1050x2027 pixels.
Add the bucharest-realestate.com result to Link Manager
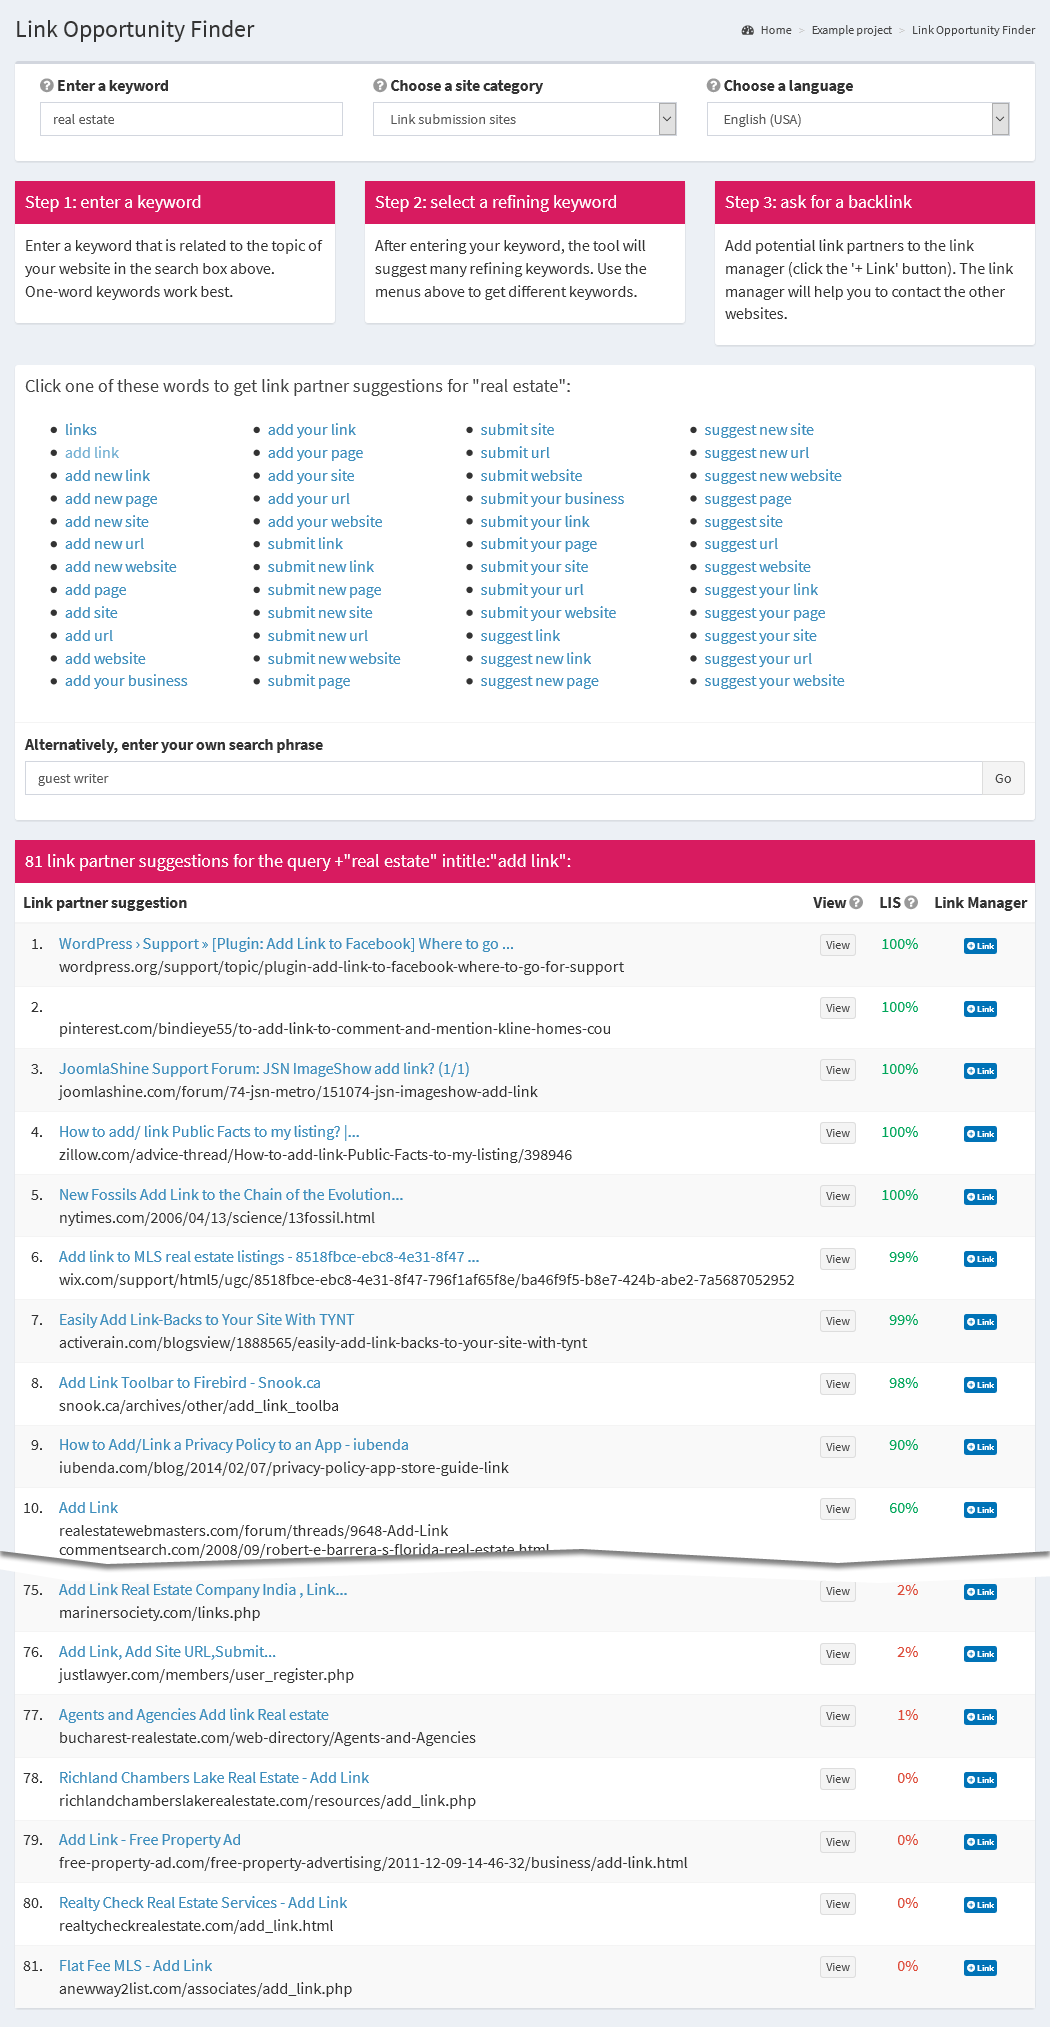(x=980, y=1717)
